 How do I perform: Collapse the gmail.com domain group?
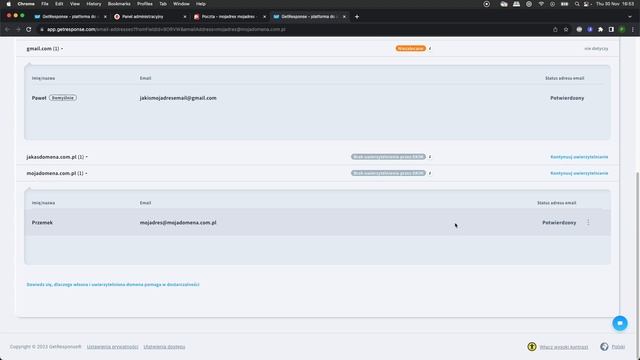[45, 49]
